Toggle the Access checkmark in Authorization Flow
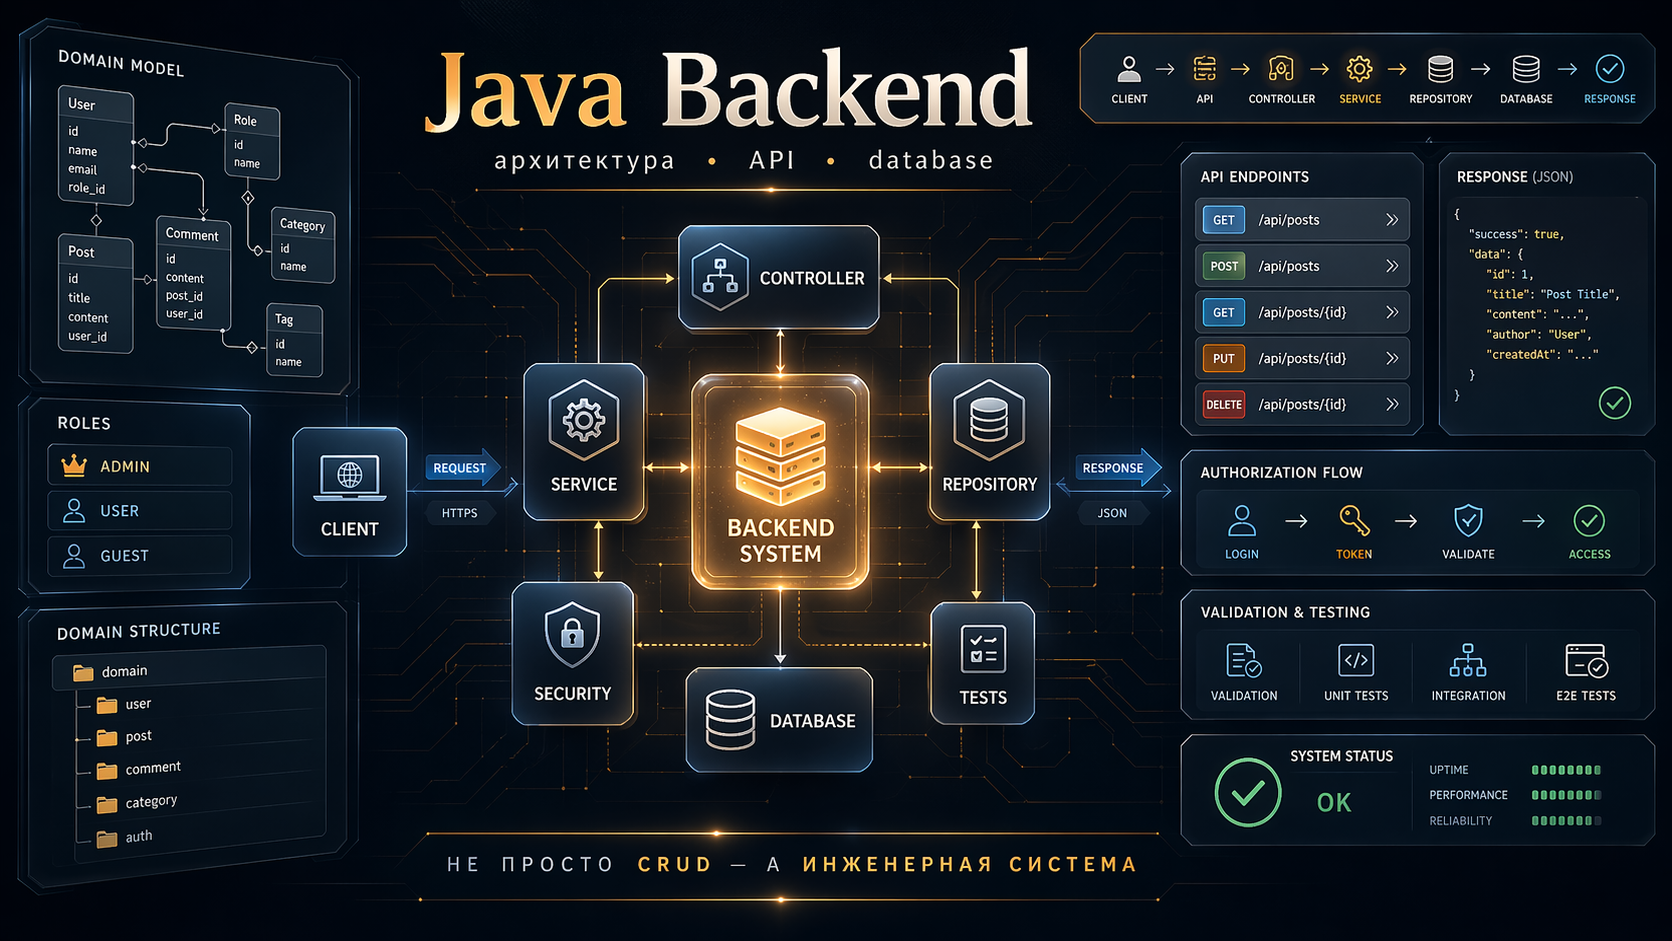Viewport: 1672px width, 941px height. click(x=1589, y=521)
